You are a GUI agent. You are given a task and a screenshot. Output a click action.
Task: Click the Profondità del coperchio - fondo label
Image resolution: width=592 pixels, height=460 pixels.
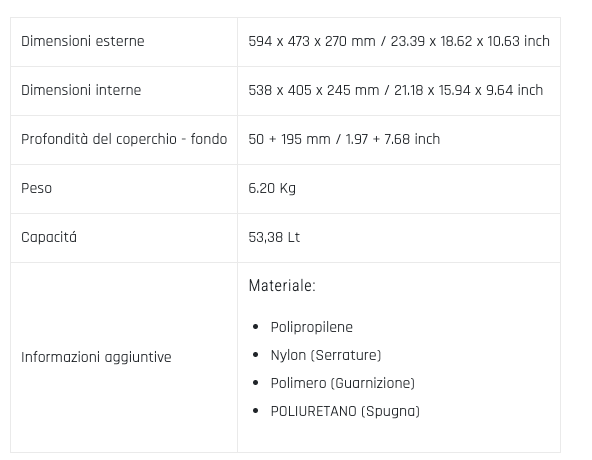tap(124, 139)
